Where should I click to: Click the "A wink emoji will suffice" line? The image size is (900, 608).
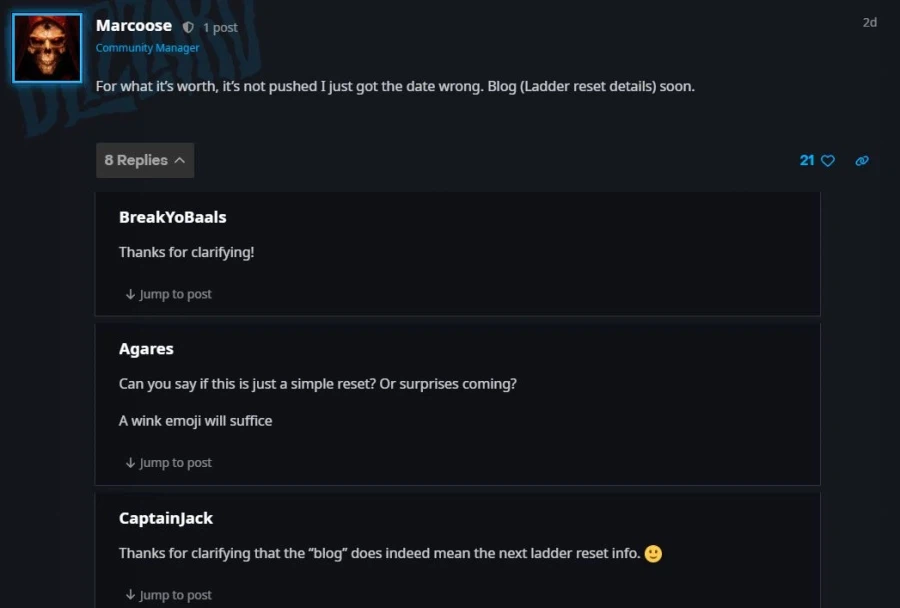click(x=195, y=421)
